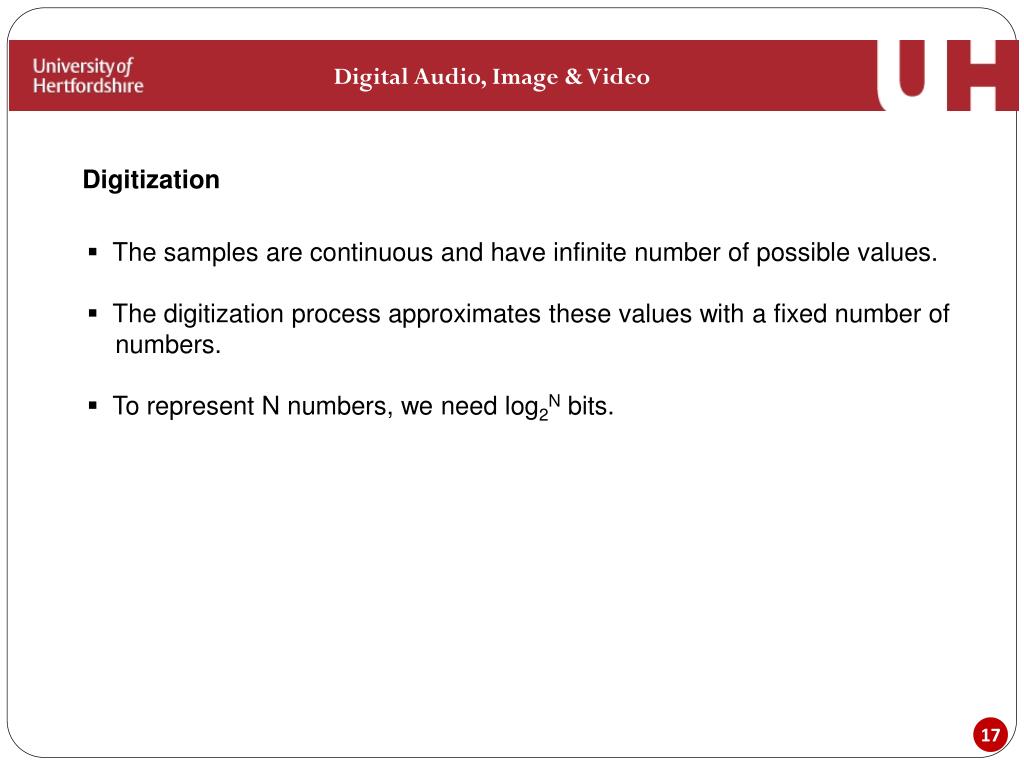Viewport: 1024px width, 768px height.
Task: Click the Digitization heading
Action: coord(151,180)
